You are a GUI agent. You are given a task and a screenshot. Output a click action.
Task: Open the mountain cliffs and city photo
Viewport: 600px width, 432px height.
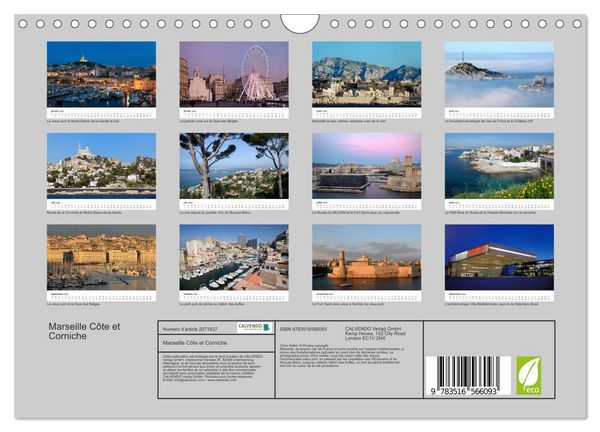pyautogui.click(x=367, y=74)
